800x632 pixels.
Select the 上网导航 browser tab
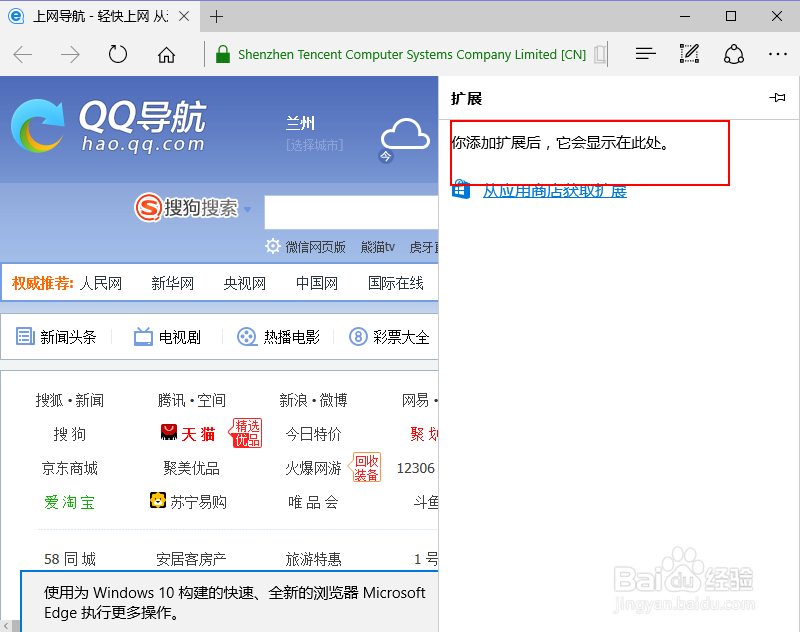coord(100,17)
